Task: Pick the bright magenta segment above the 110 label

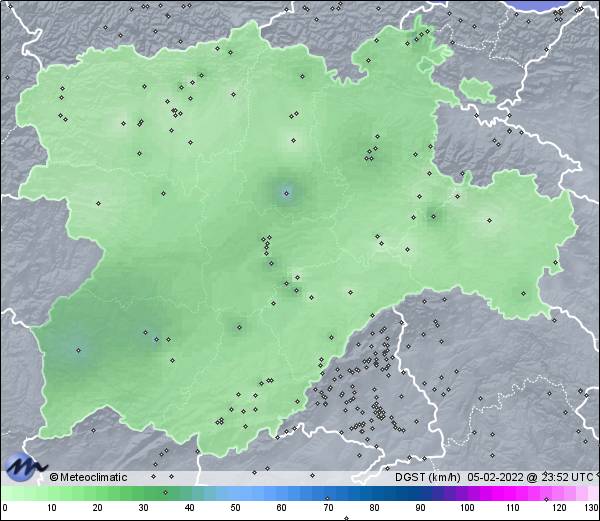Action: 512,493
